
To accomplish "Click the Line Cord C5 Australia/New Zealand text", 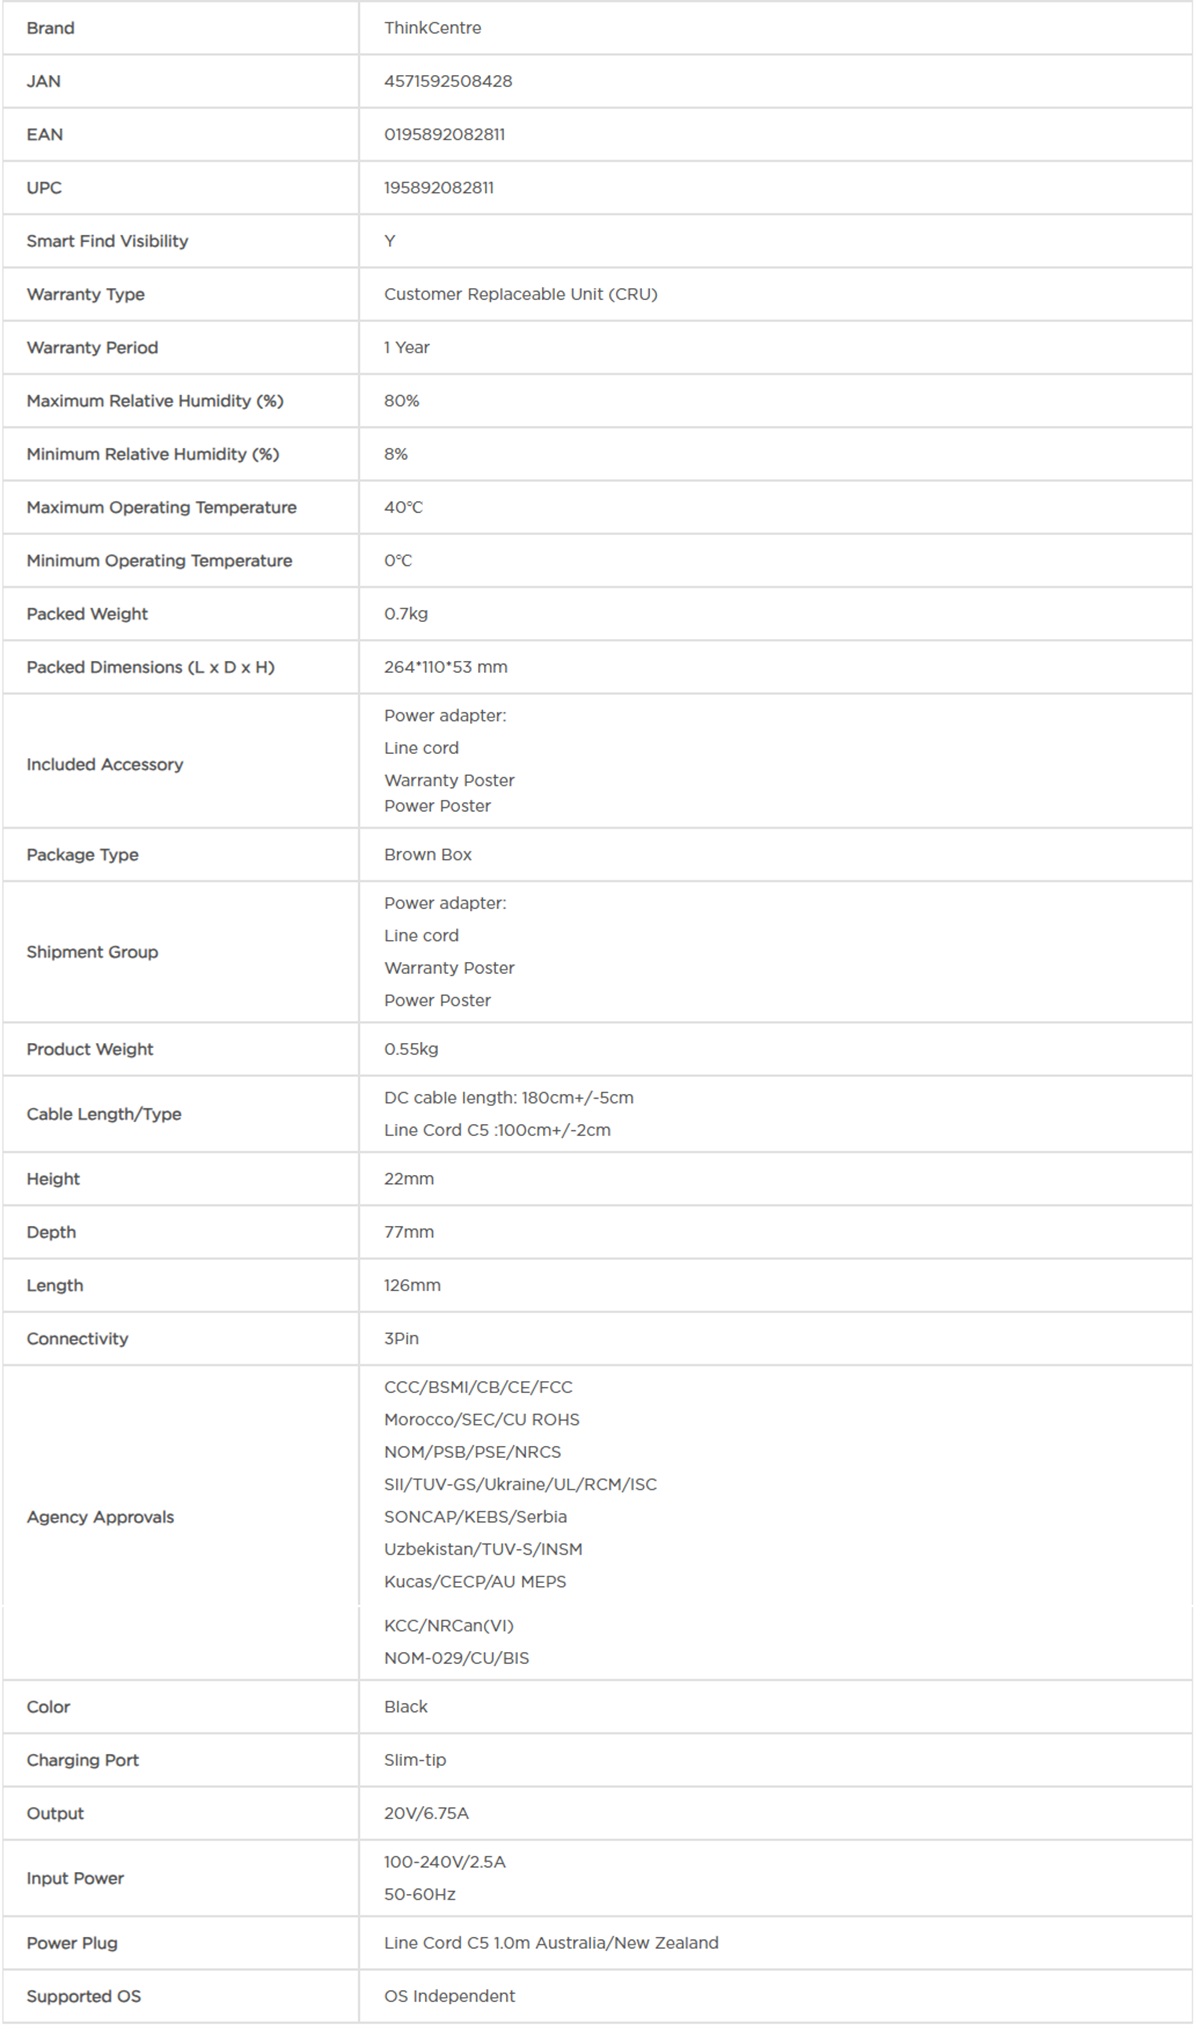I will (551, 1943).
